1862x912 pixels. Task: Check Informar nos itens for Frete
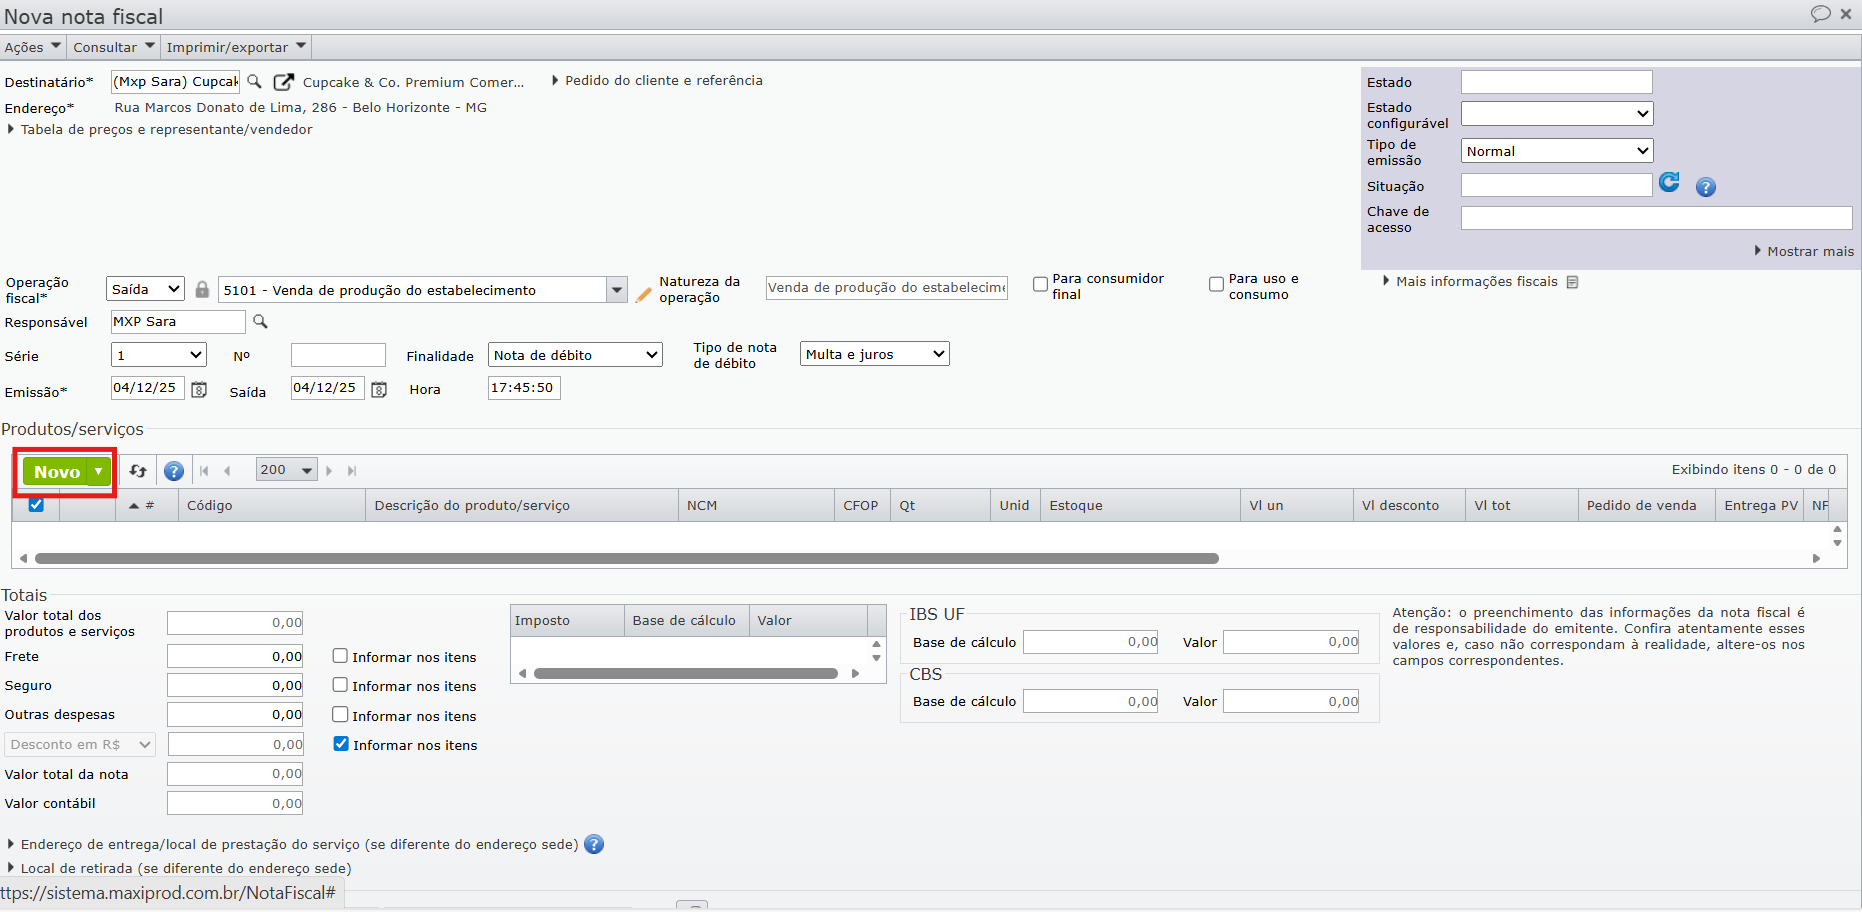tap(340, 656)
